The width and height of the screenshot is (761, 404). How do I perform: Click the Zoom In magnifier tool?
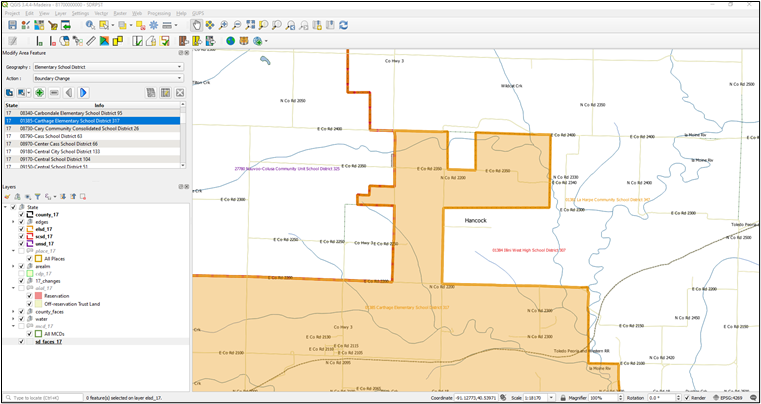click(223, 25)
